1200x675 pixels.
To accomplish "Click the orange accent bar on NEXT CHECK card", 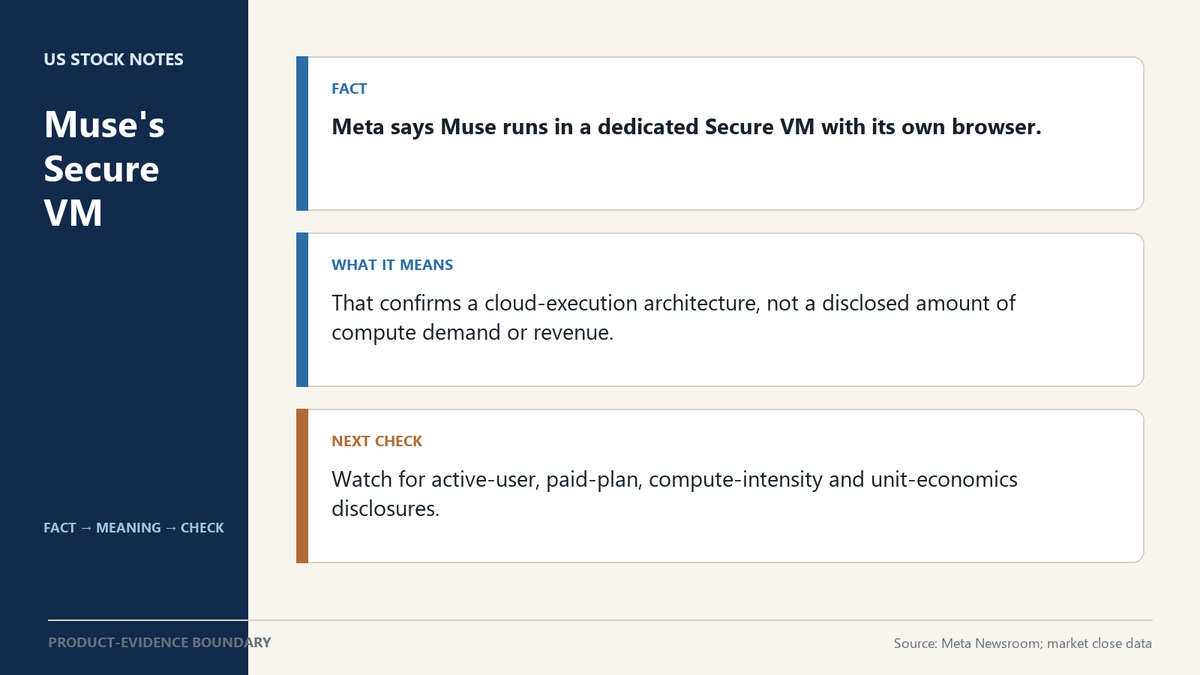I will (302, 486).
